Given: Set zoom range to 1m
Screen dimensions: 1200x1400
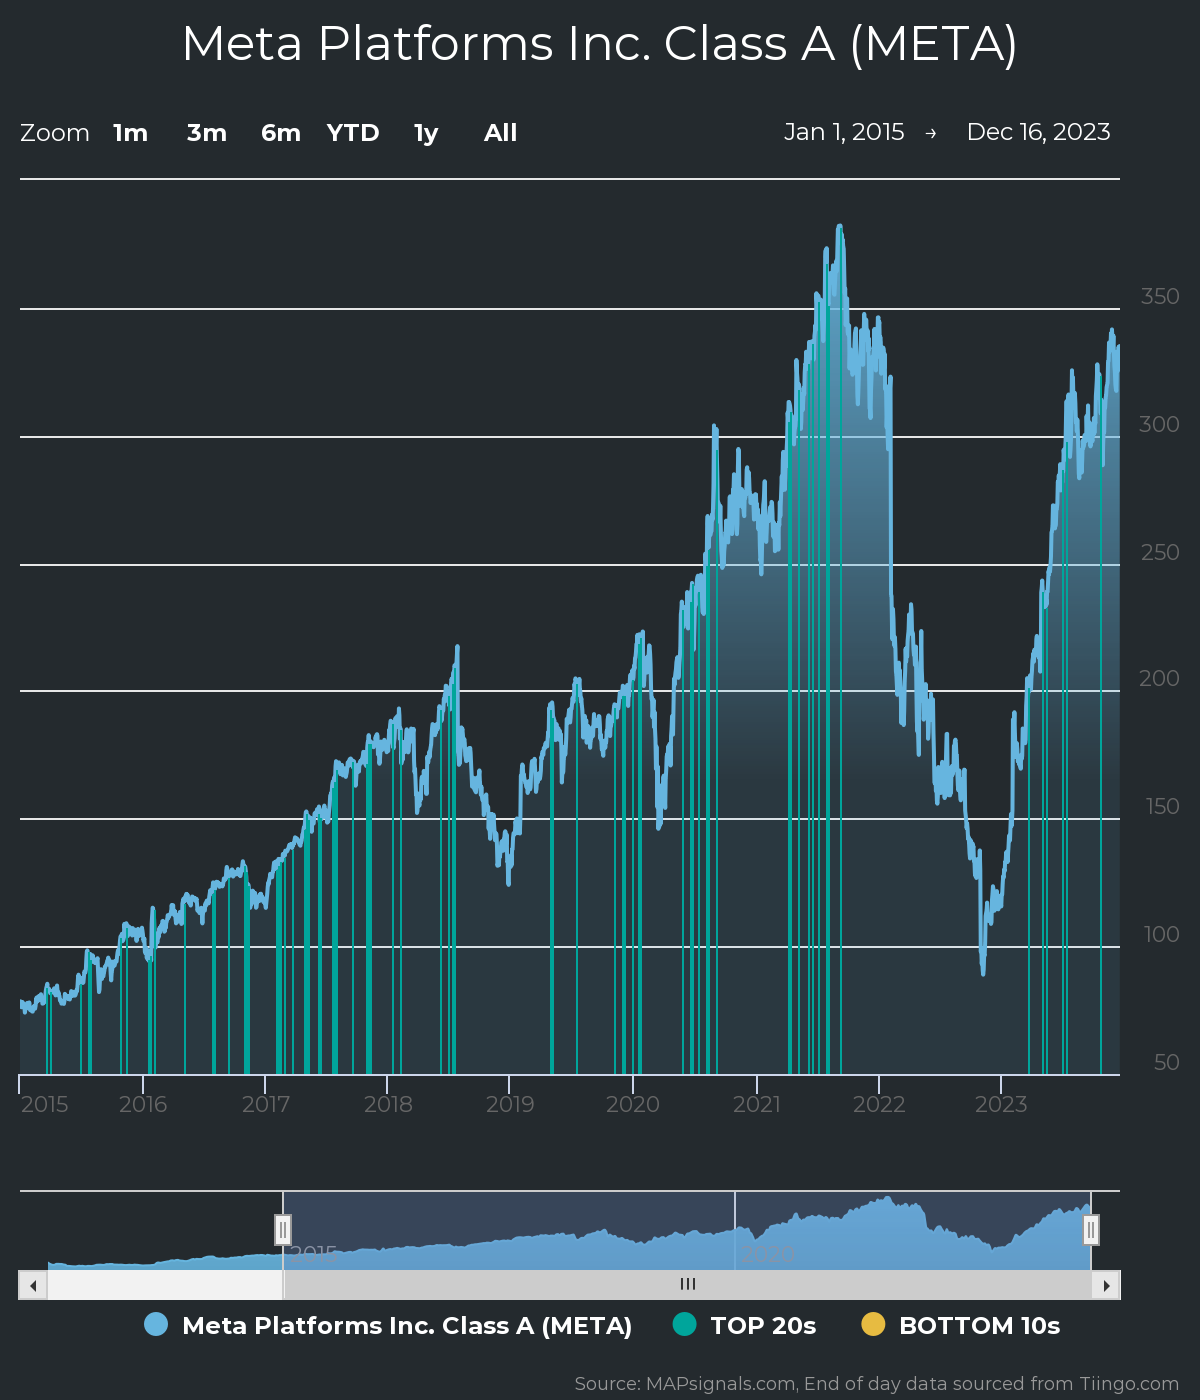Looking at the screenshot, I should tap(130, 133).
